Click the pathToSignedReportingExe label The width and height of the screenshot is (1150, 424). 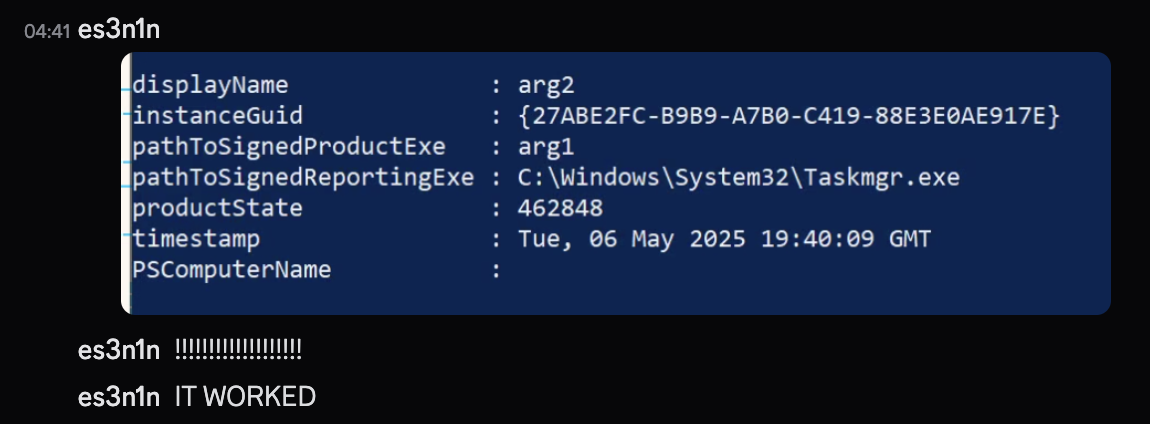[303, 178]
